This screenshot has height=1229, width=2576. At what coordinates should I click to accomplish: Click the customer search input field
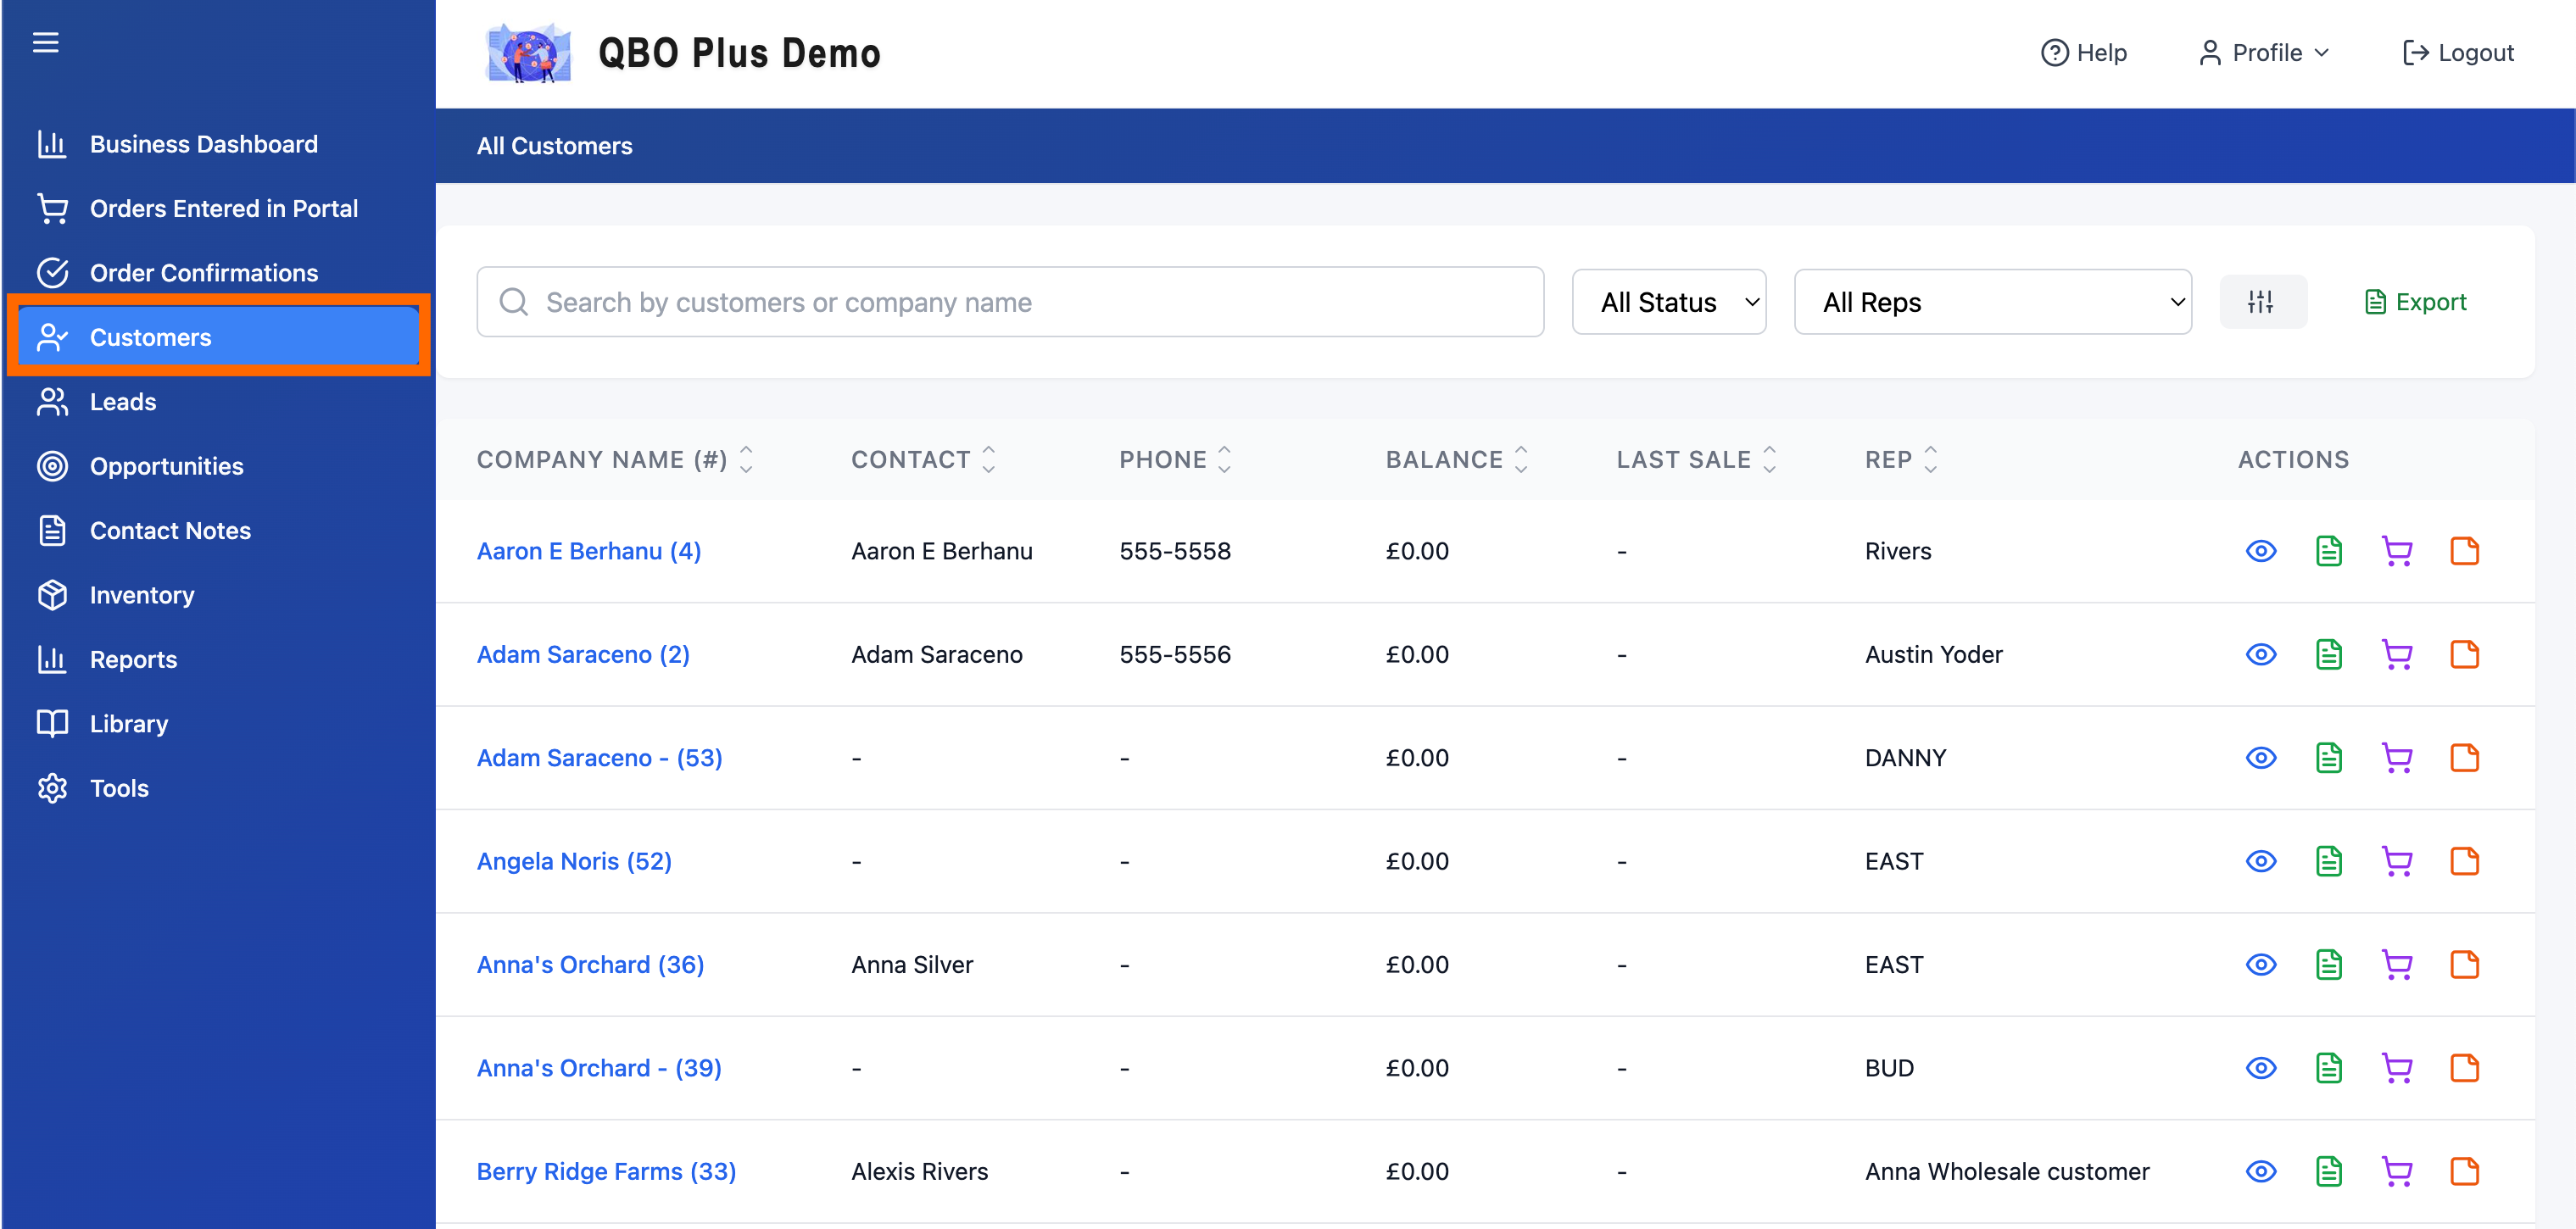pyautogui.click(x=1010, y=302)
